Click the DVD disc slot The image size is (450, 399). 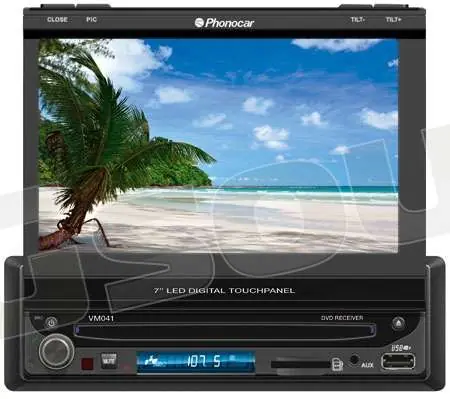point(224,331)
